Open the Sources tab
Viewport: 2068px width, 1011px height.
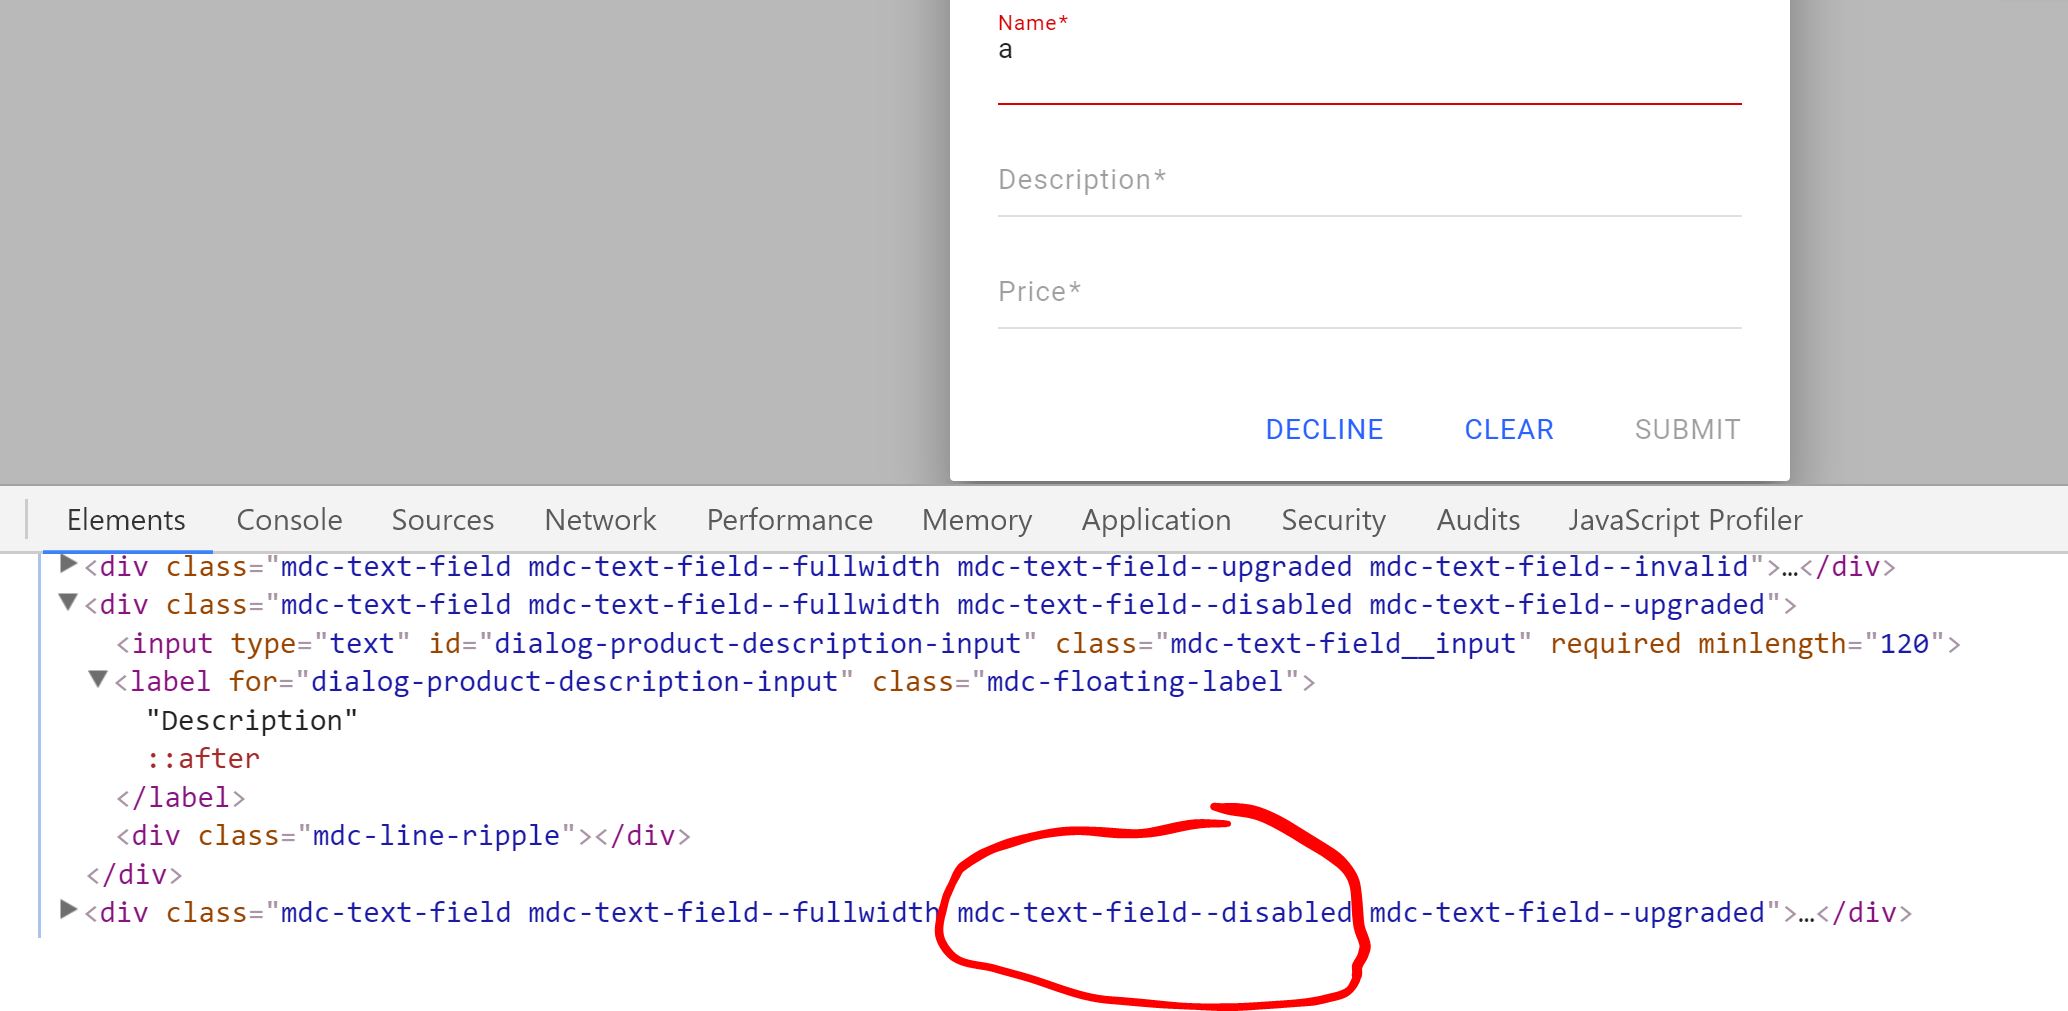pyautogui.click(x=442, y=520)
